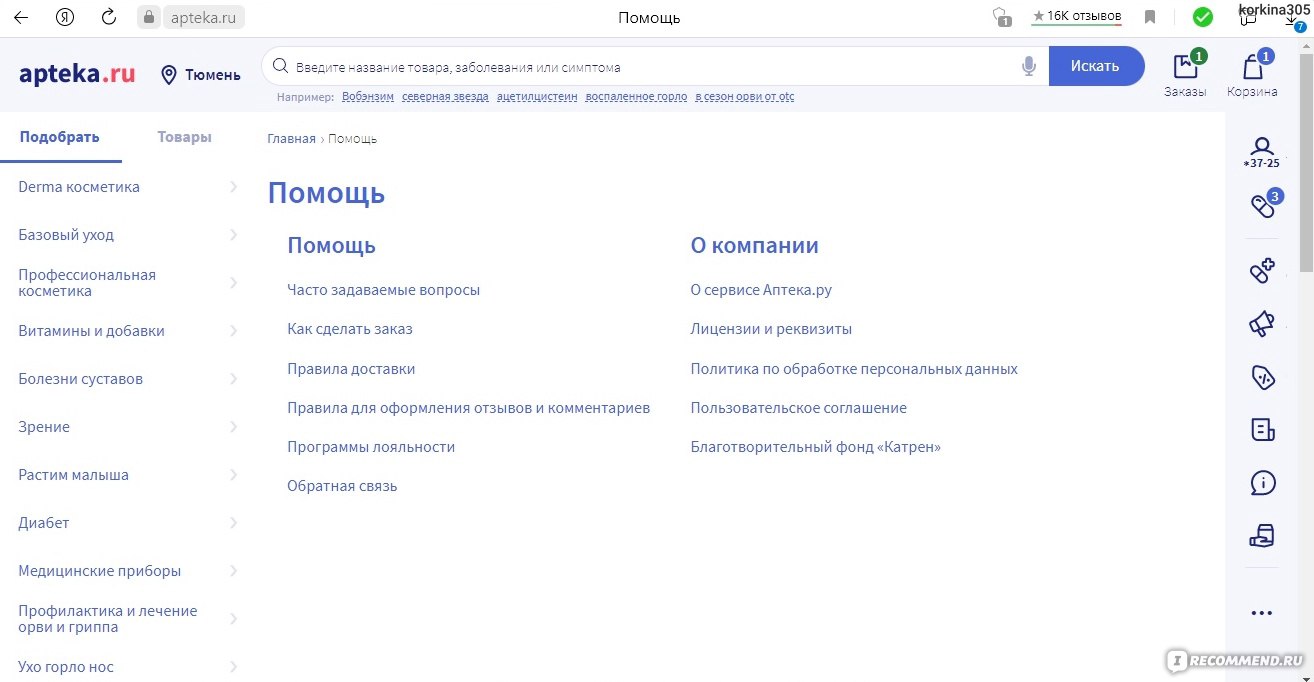Open the info circle icon
This screenshot has width=1314, height=682.
point(1263,483)
